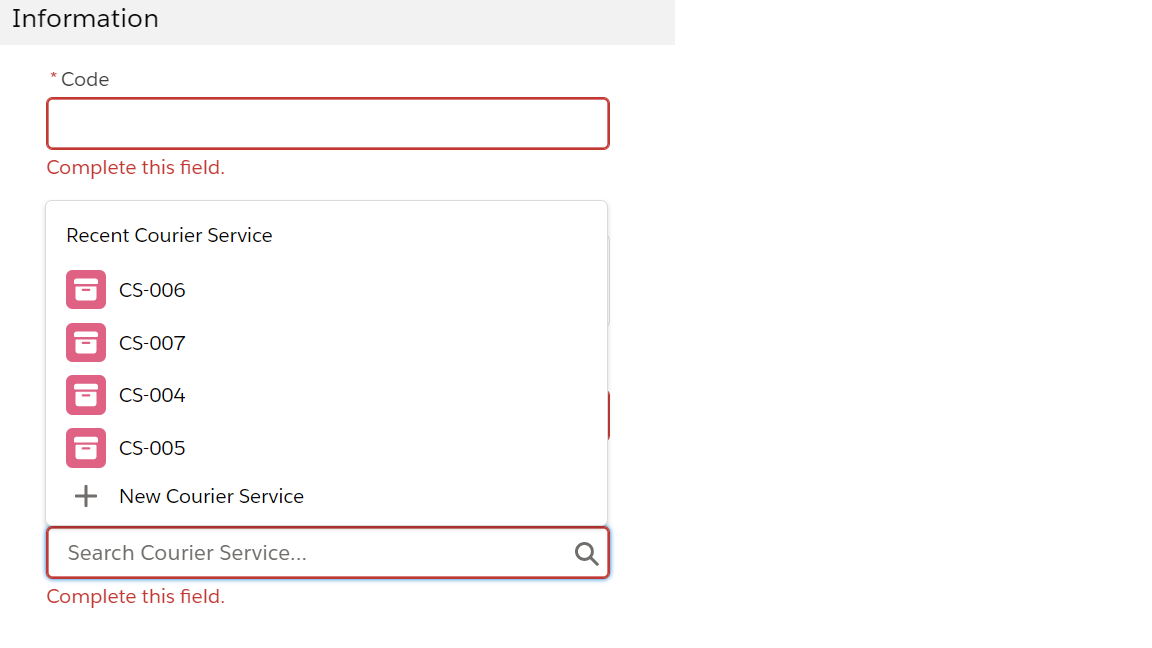Click the CS-007 record box icon
This screenshot has width=1152, height=648.
(86, 343)
